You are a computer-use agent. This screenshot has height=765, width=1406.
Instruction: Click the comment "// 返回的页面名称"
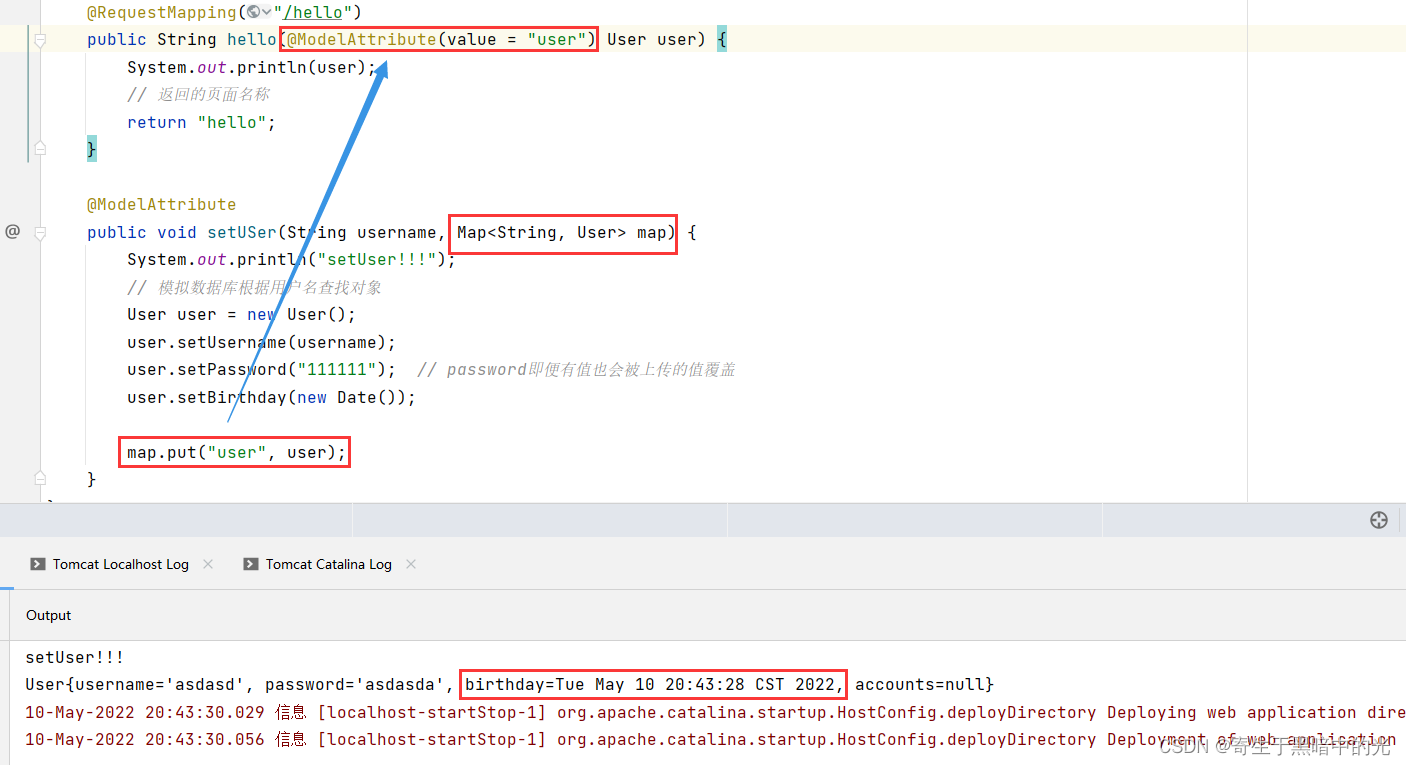pyautogui.click(x=198, y=95)
